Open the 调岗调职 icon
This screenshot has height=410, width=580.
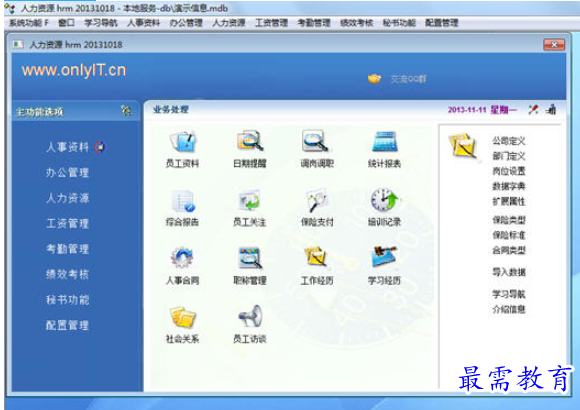[x=315, y=141]
